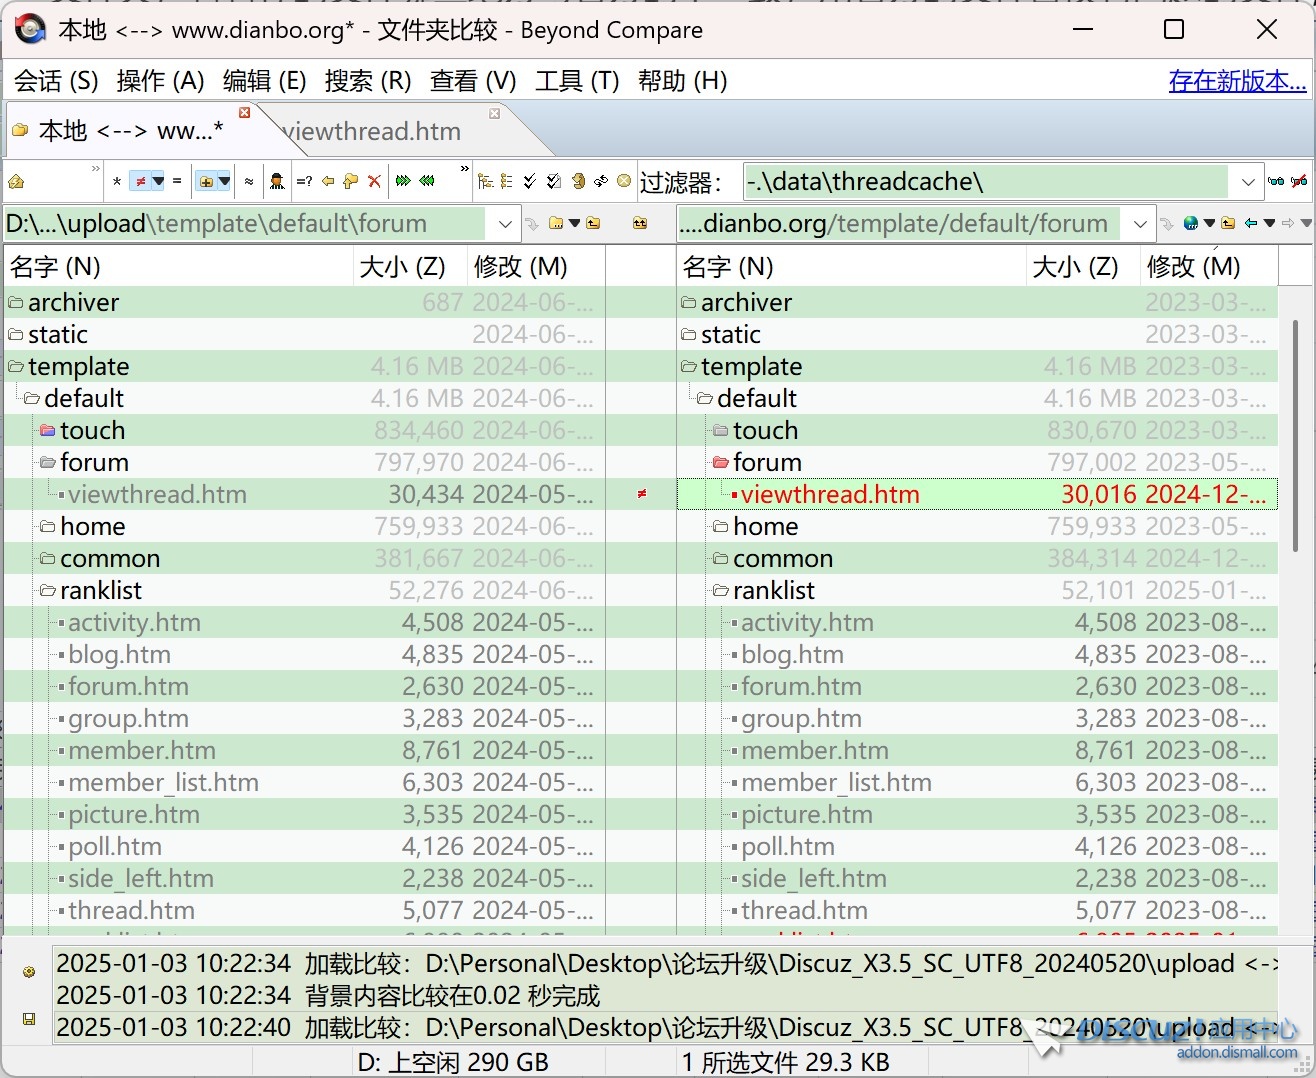
Task: Open right pane back history dropdown arrow
Action: [x=1270, y=223]
